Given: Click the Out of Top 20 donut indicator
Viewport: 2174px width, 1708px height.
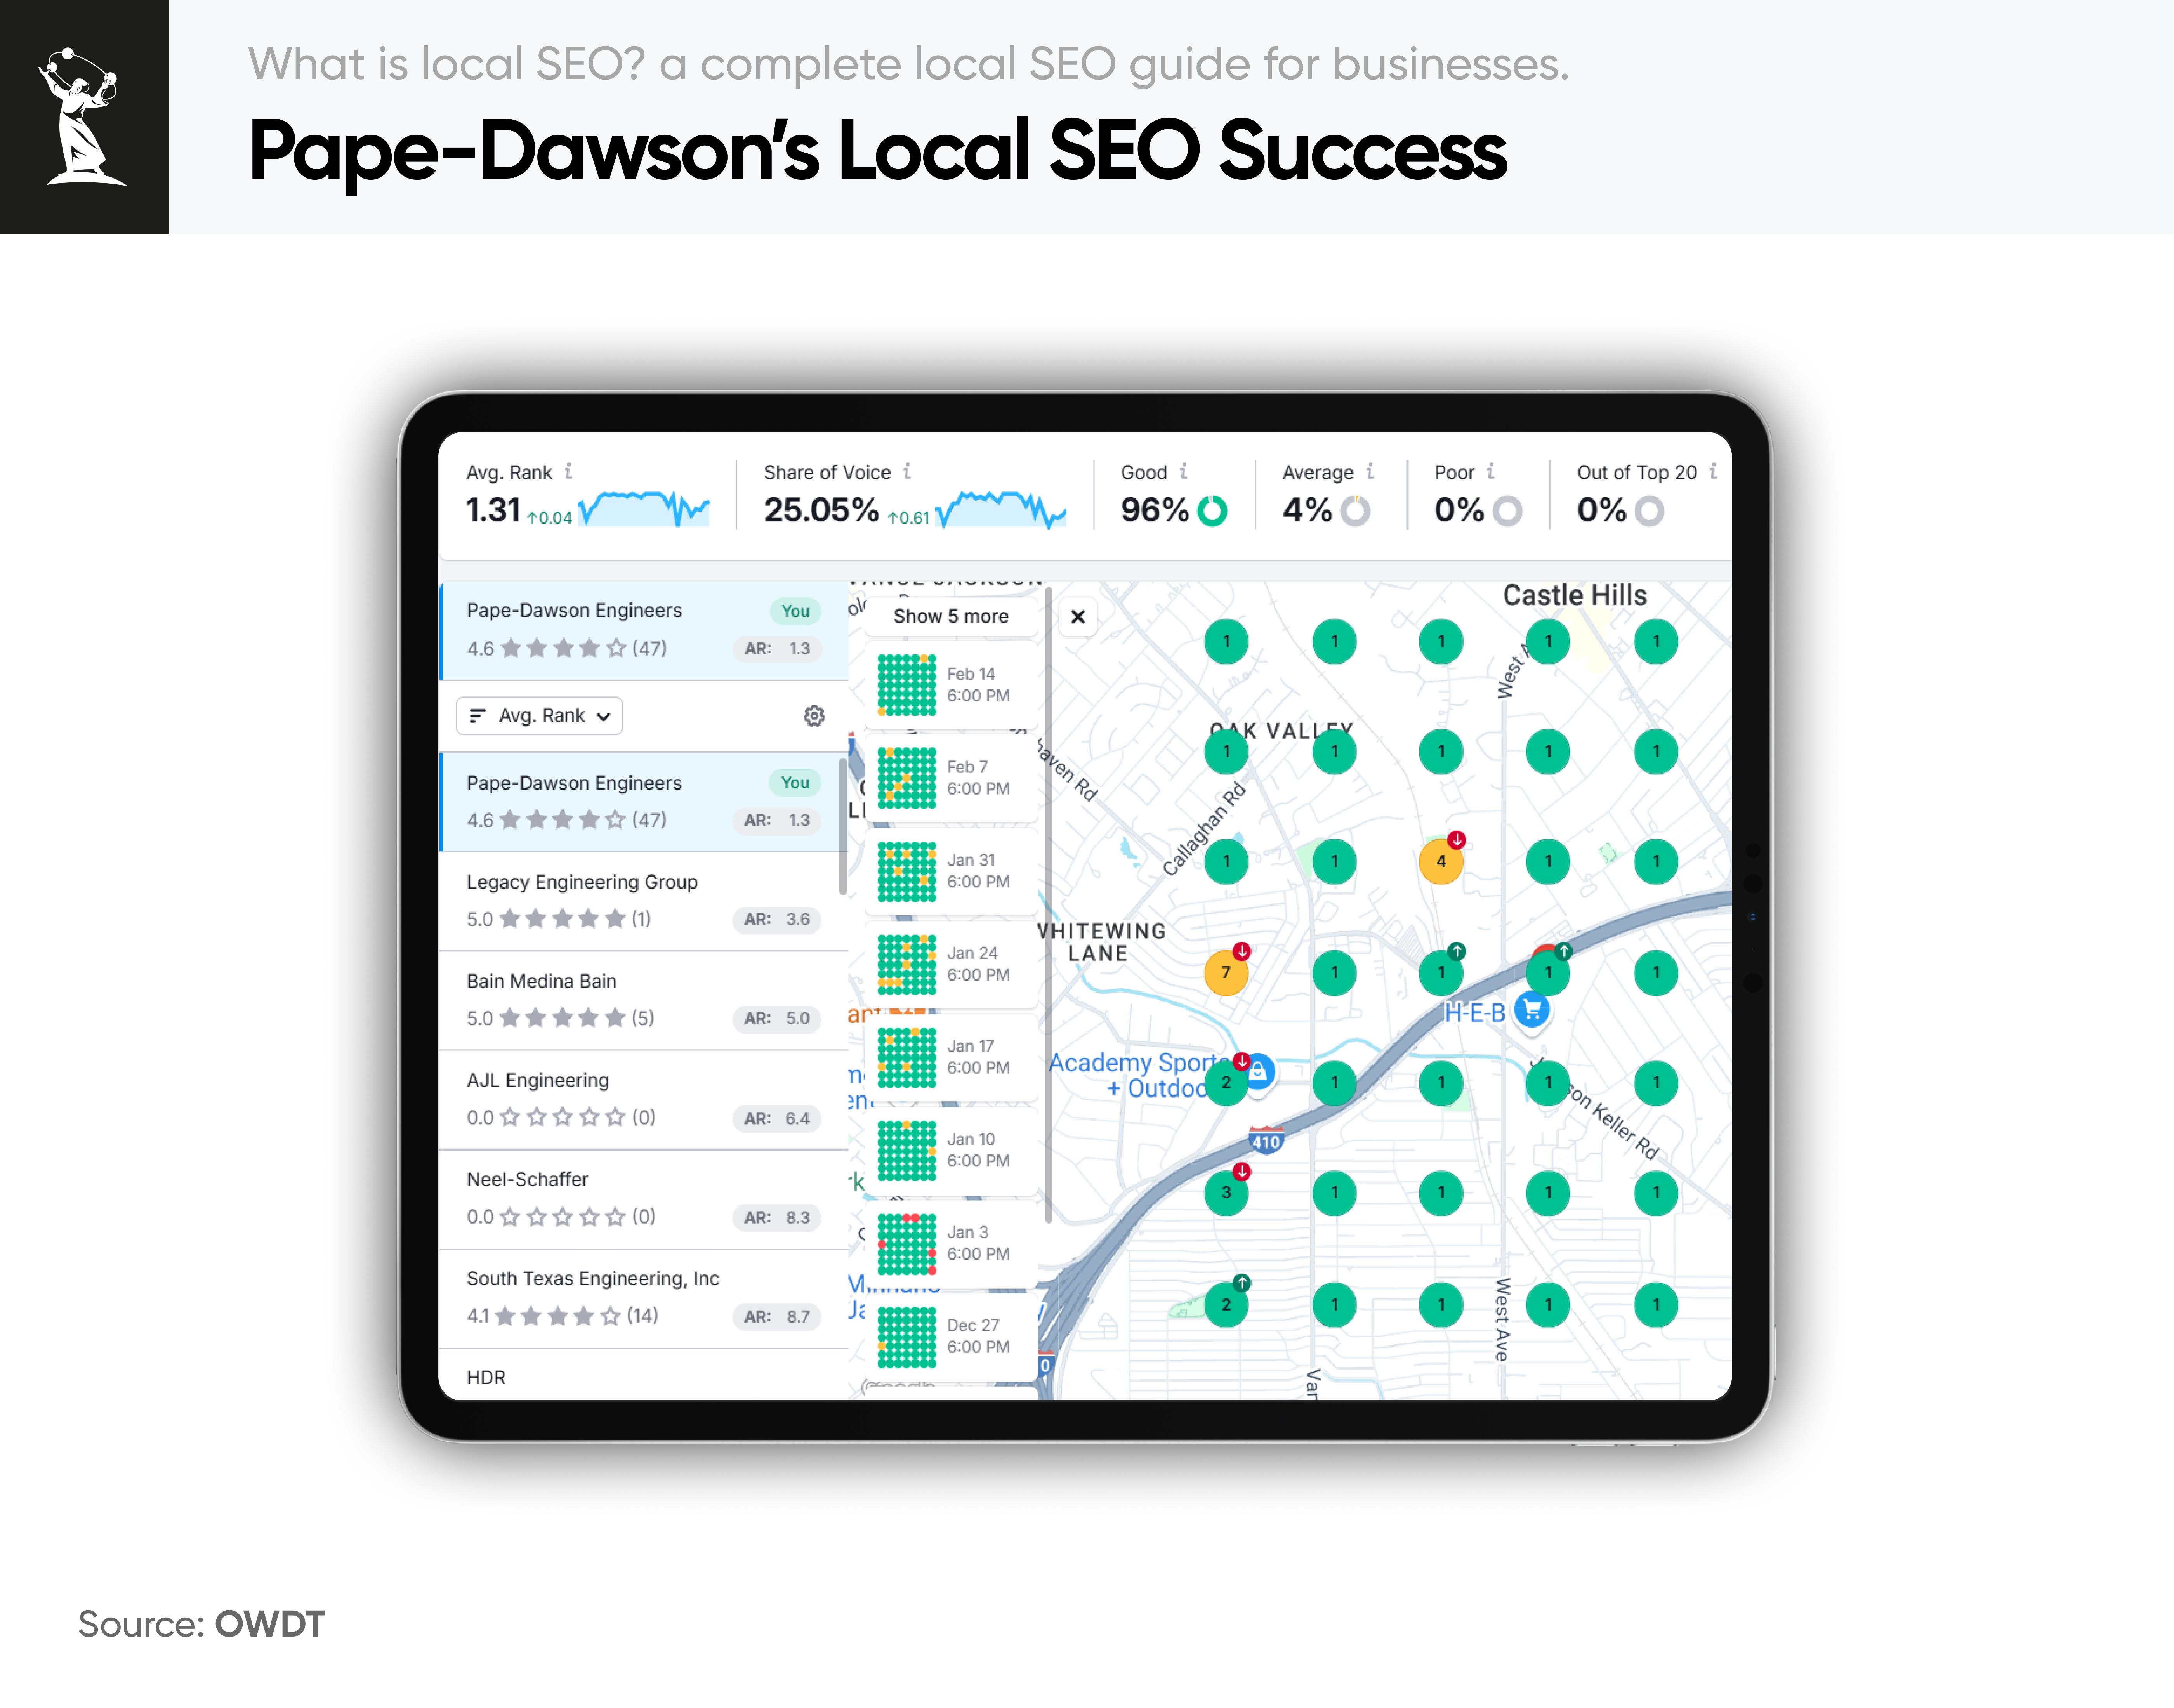Looking at the screenshot, I should pos(1649,511).
